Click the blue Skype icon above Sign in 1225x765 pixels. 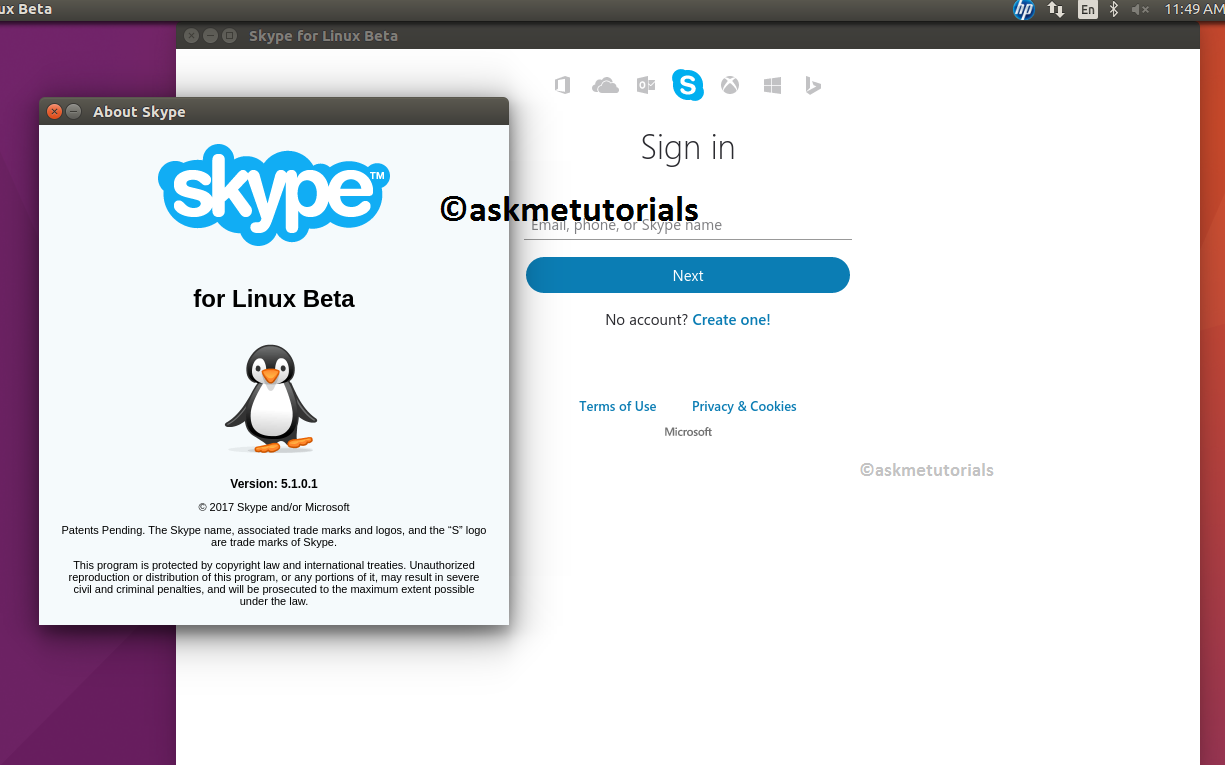tap(688, 85)
